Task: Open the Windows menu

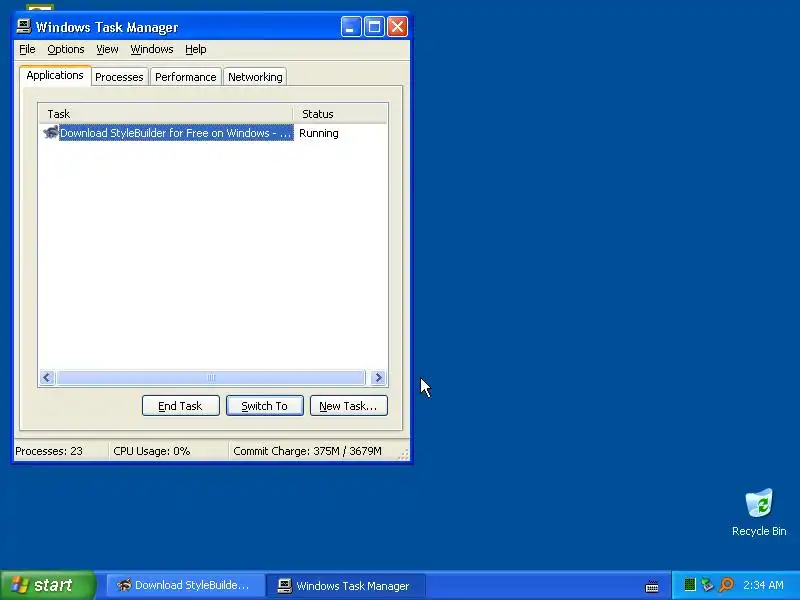Action: [x=152, y=49]
